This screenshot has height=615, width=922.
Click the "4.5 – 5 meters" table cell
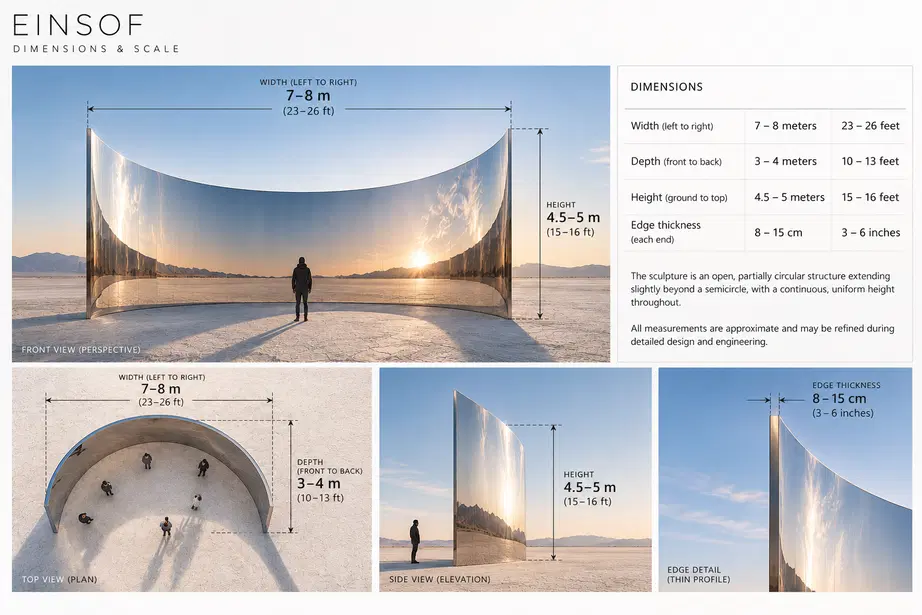[x=789, y=198]
